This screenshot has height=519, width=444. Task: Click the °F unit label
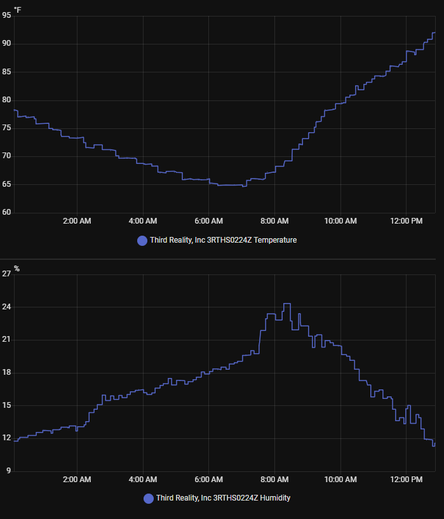(x=17, y=10)
